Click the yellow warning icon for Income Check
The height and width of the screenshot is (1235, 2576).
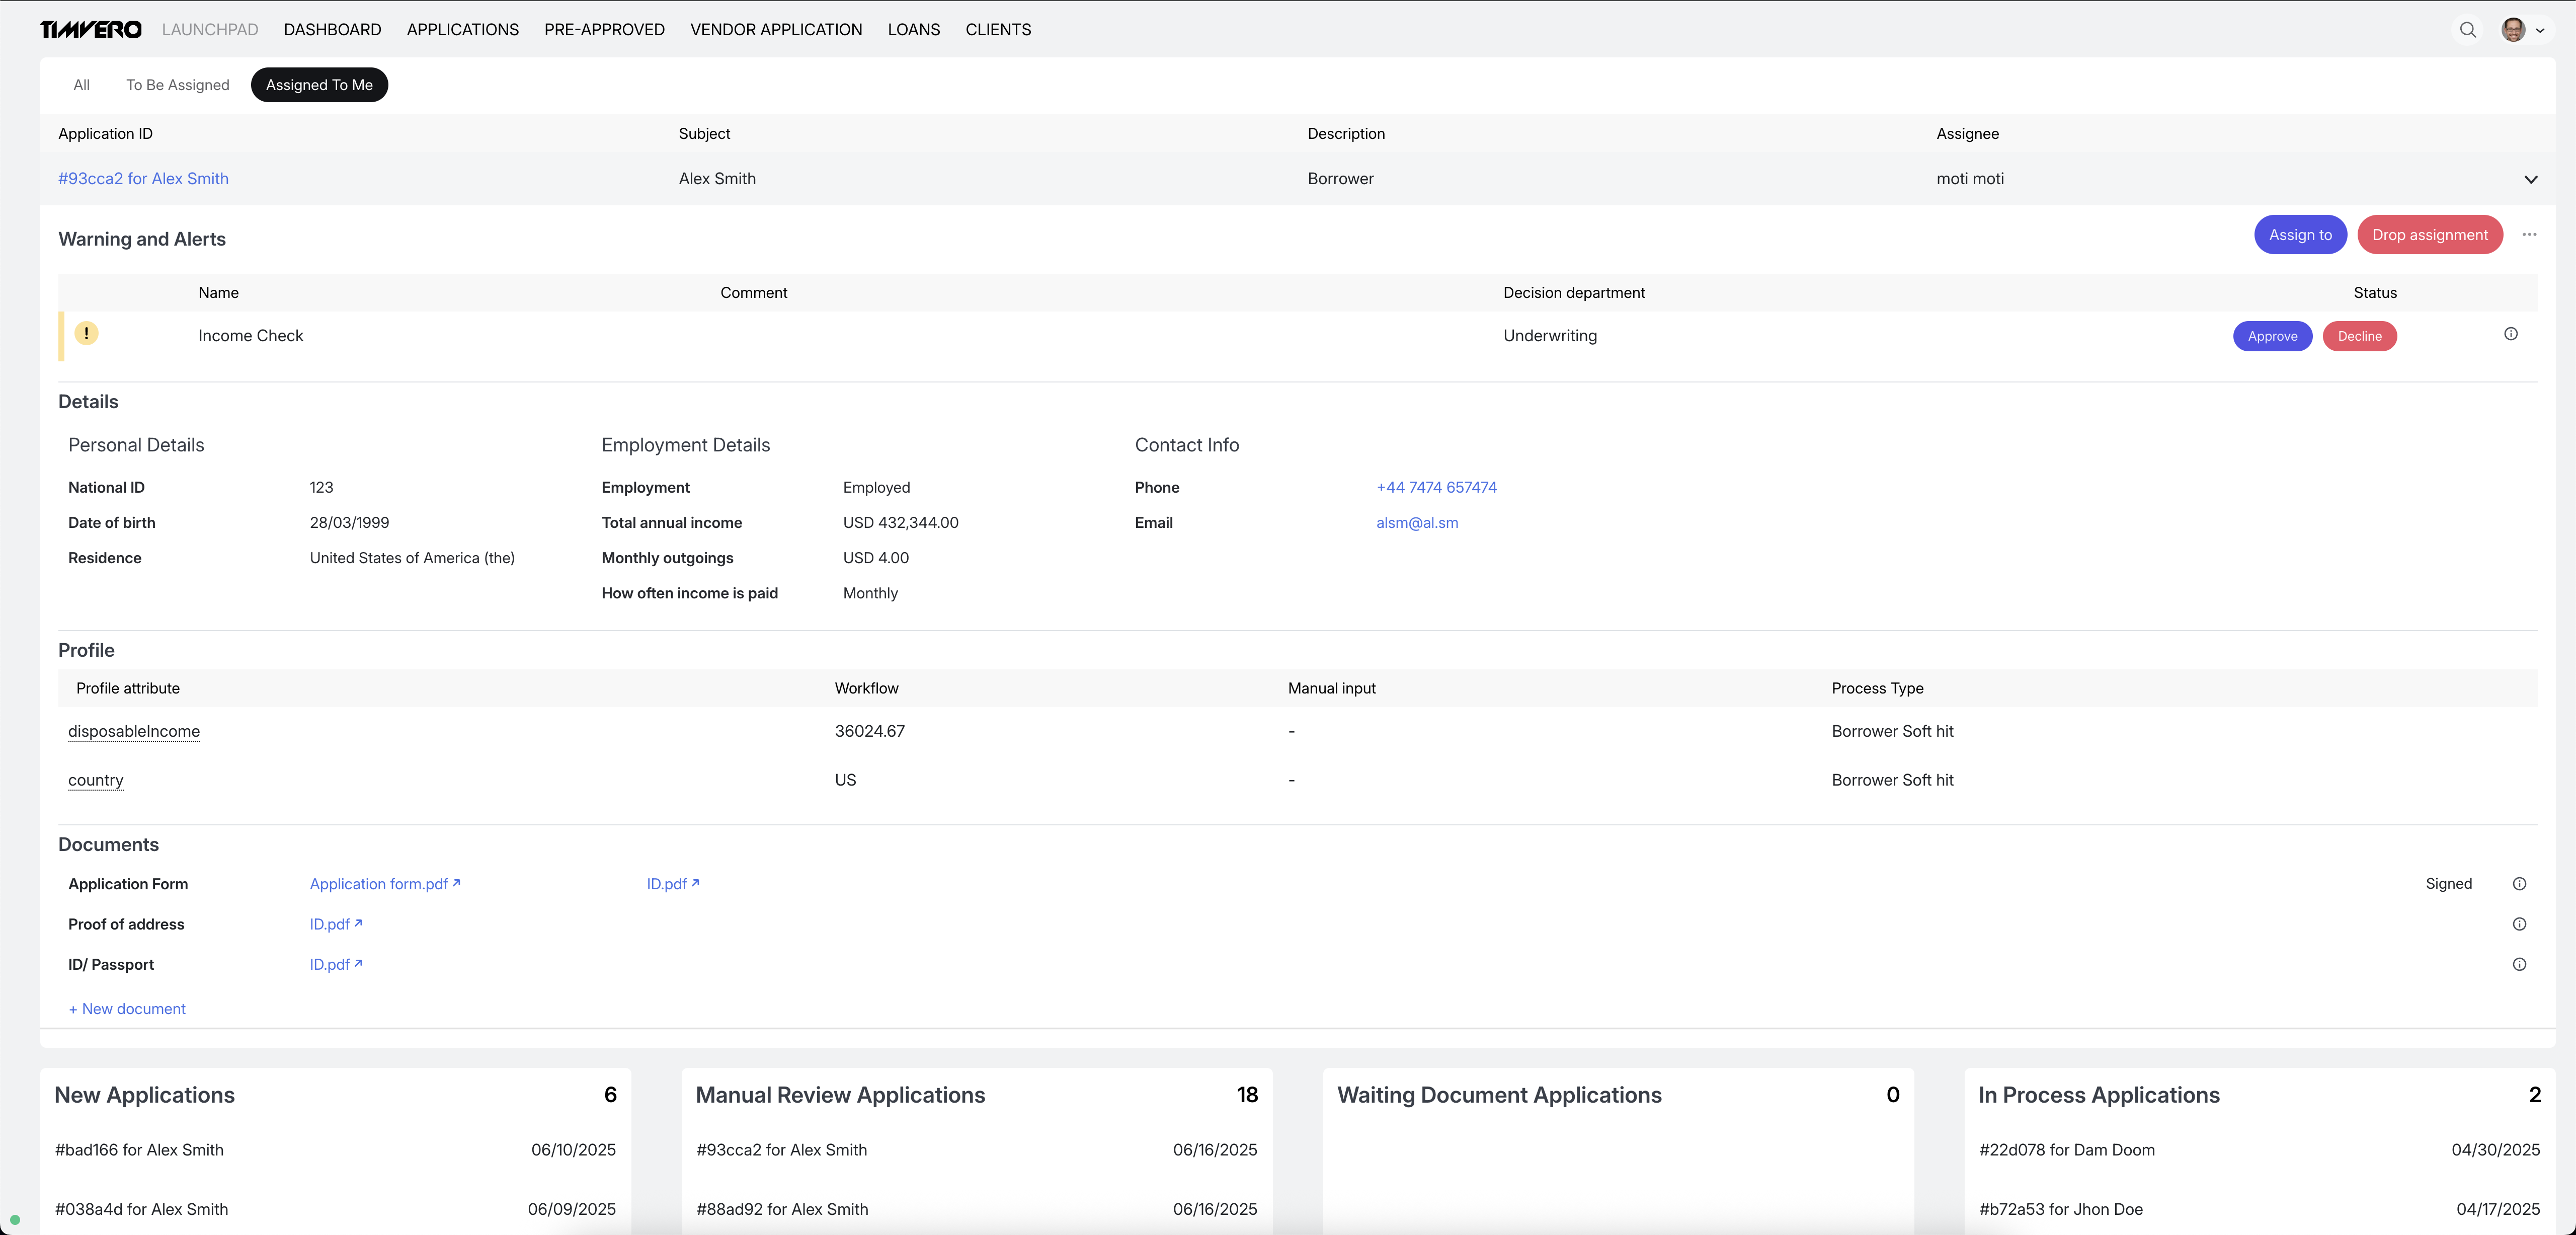coord(87,333)
